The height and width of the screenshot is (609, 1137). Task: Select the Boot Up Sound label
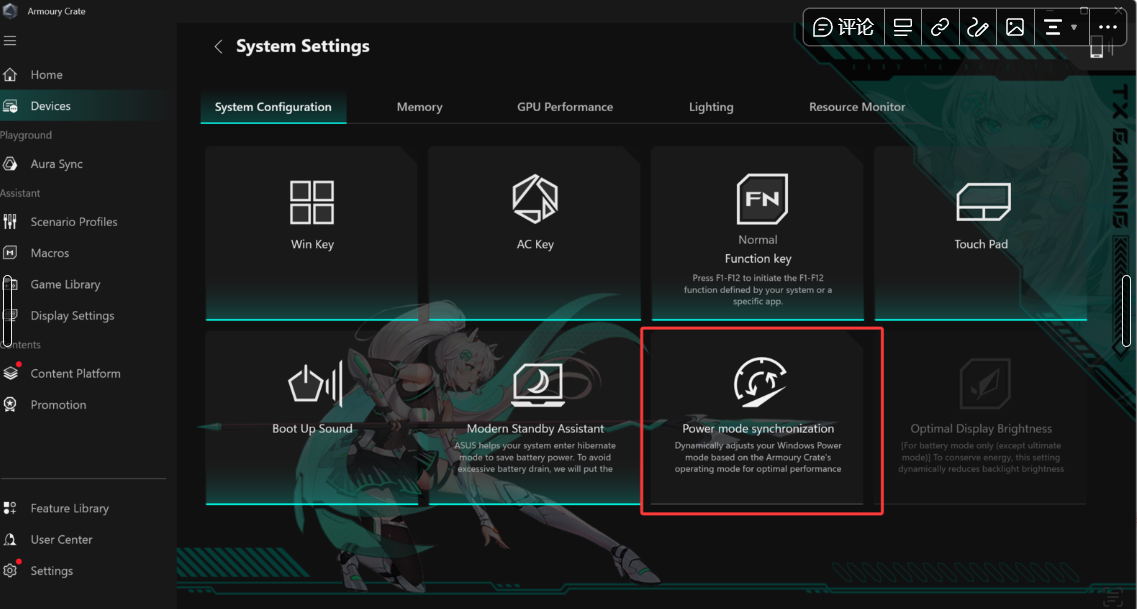coord(313,428)
